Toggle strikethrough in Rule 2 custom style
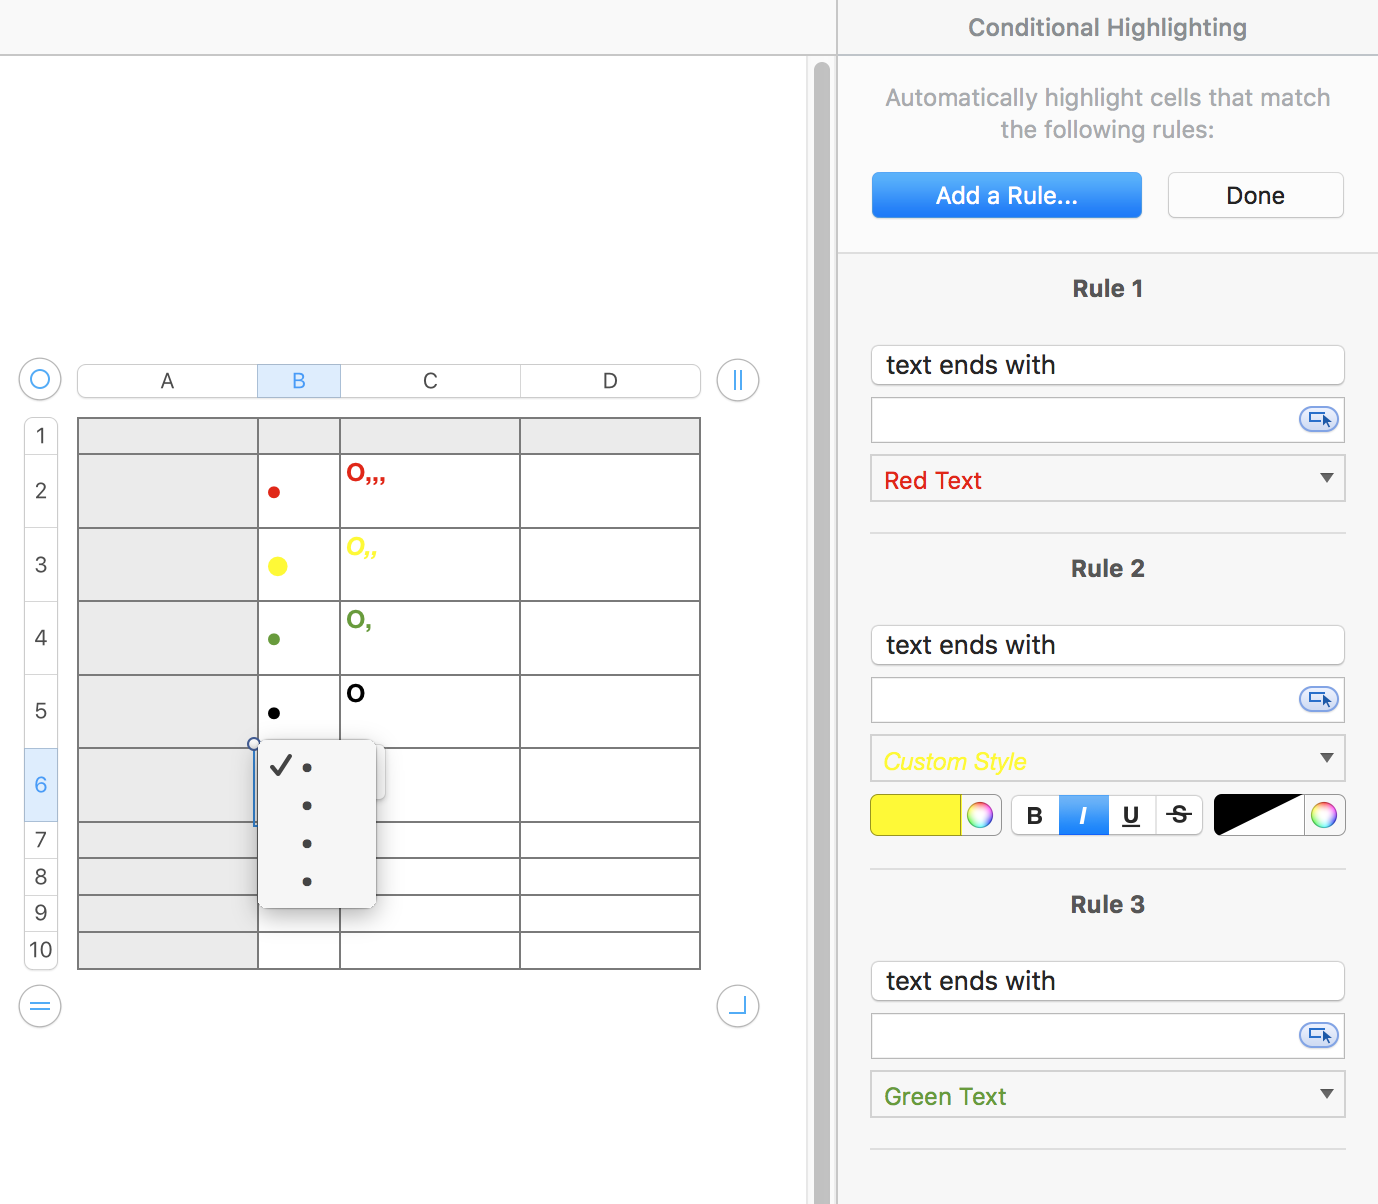The image size is (1378, 1204). pyautogui.click(x=1179, y=815)
